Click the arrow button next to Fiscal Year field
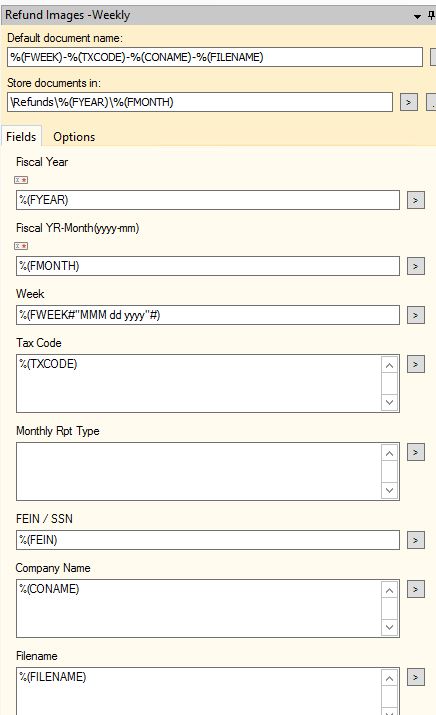 point(415,200)
